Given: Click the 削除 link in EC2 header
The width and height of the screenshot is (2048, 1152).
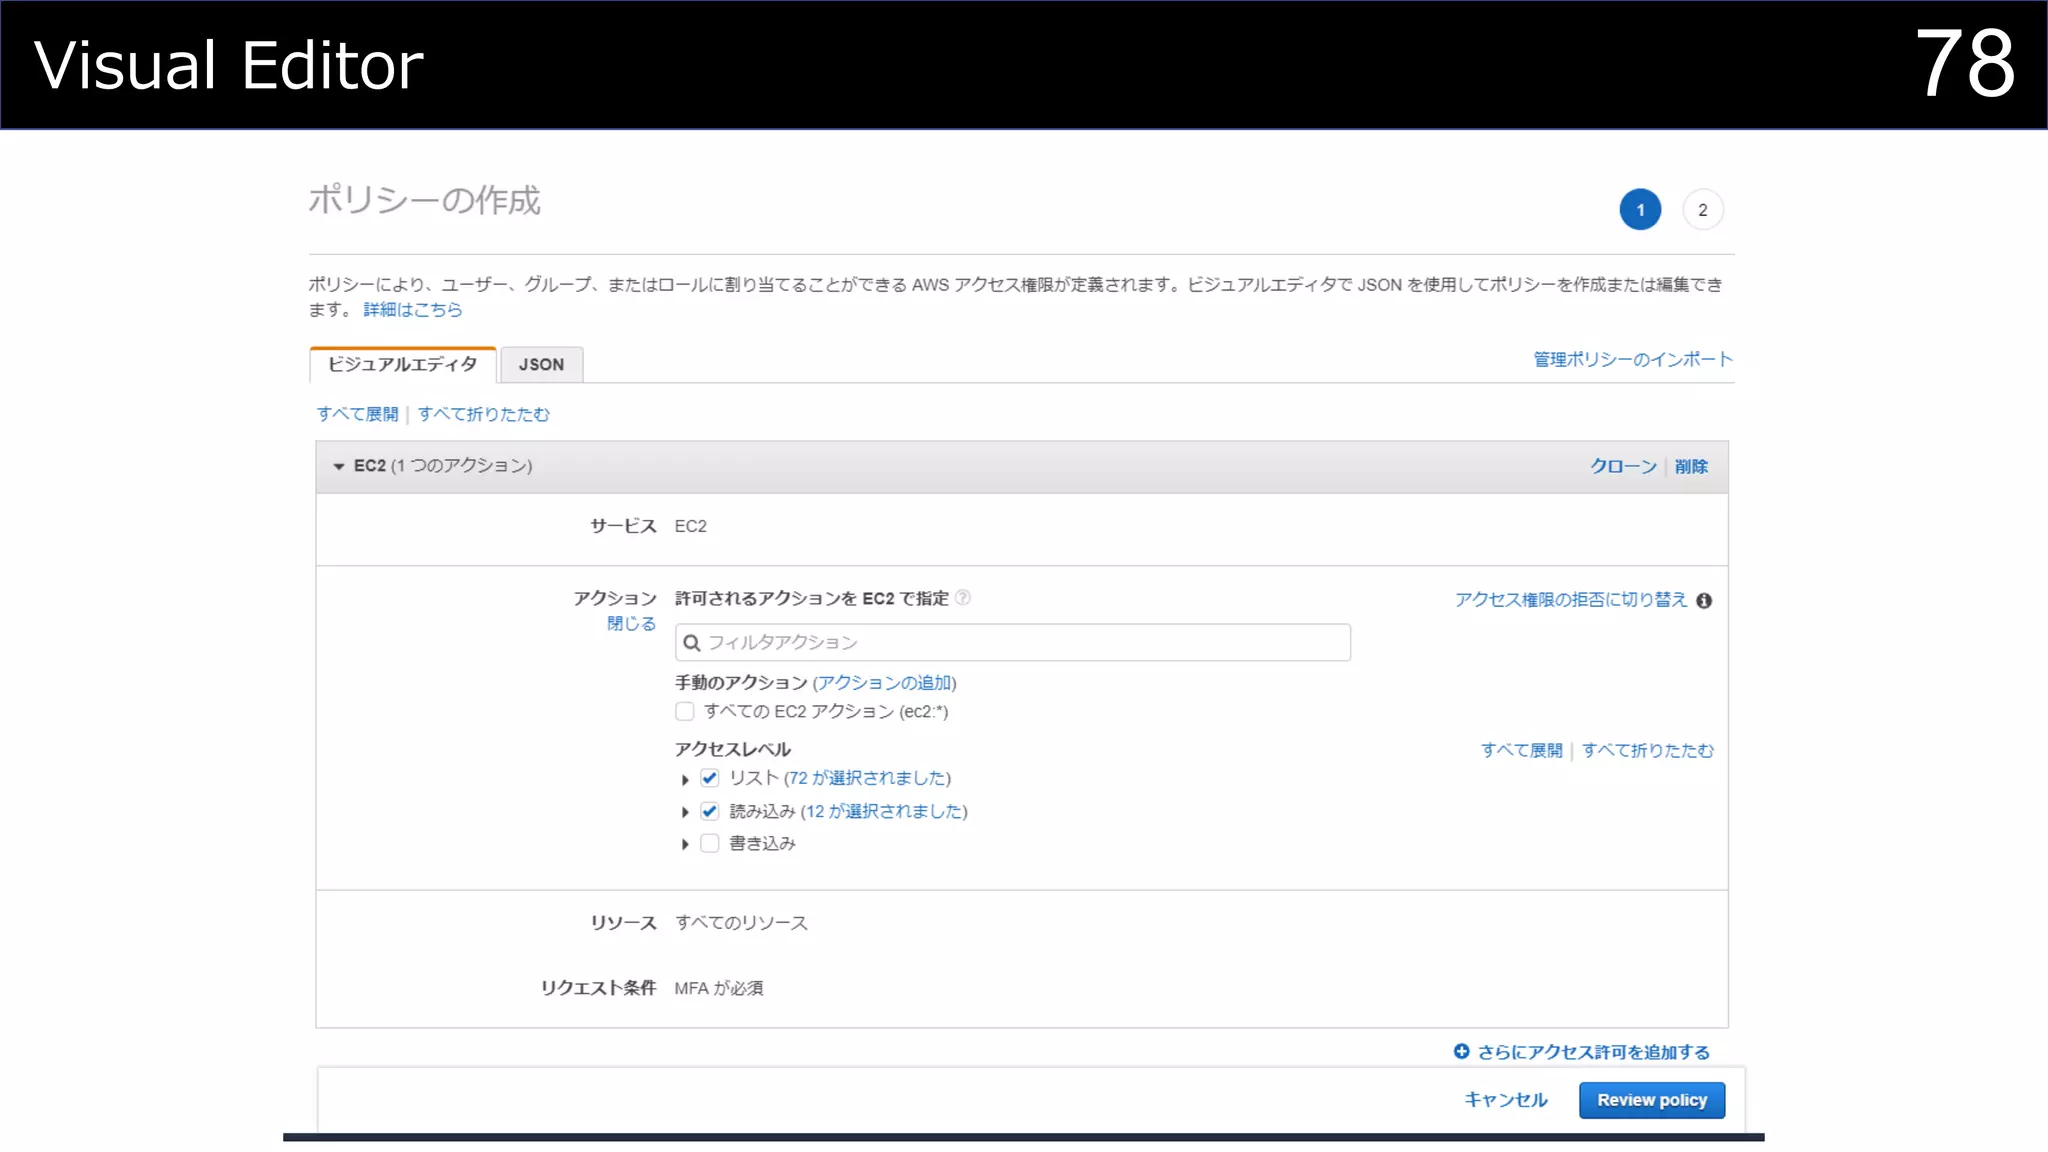Looking at the screenshot, I should 1691,467.
